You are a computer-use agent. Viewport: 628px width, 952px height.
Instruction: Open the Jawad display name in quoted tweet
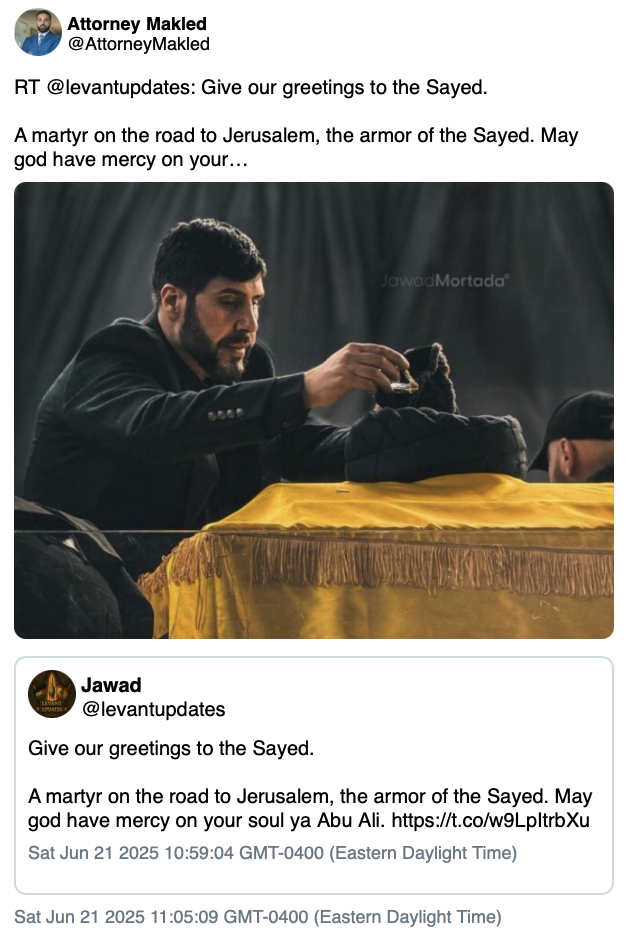click(x=110, y=685)
